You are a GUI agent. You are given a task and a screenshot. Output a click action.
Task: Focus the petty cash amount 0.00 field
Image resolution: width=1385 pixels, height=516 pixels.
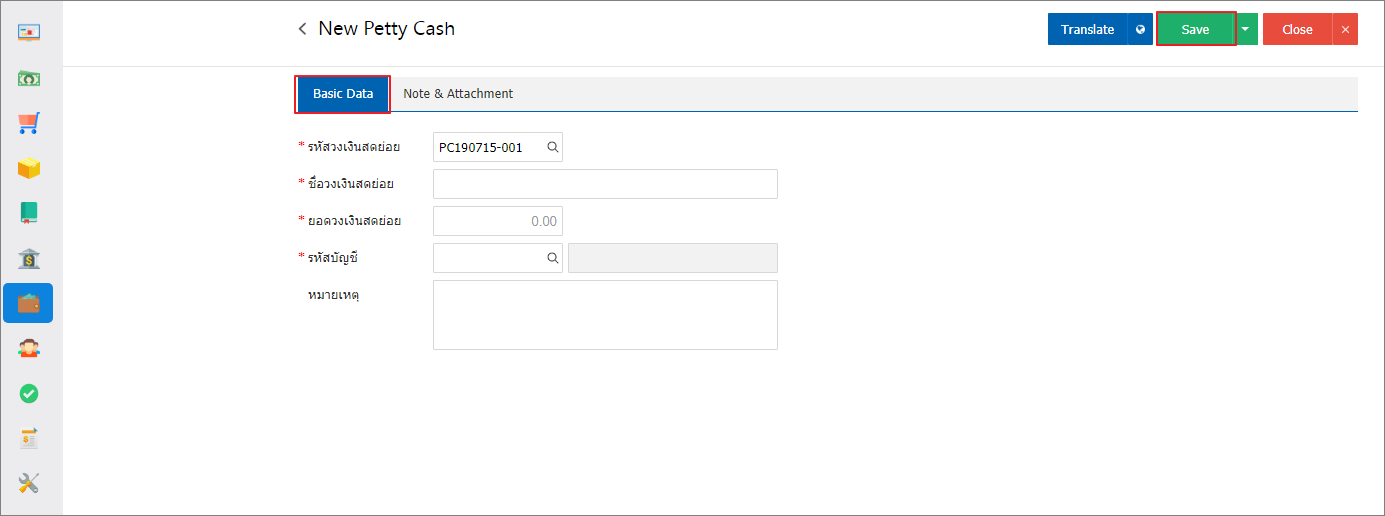pos(498,221)
